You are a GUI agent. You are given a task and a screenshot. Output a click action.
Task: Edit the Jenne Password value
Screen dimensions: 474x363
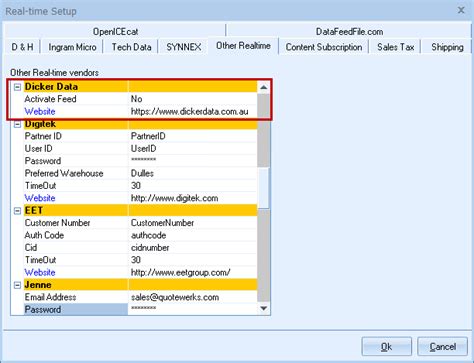coord(193,310)
